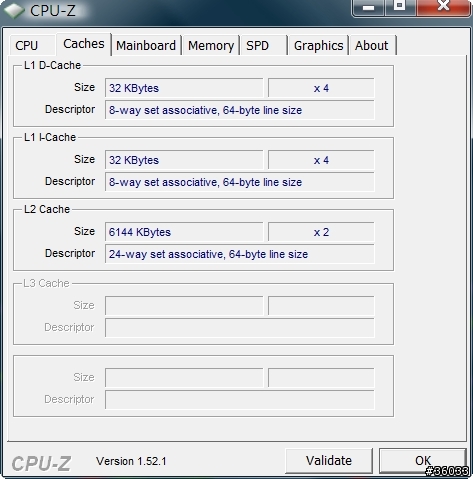
Task: Click the L2 Cache size field 6144 KBytes
Action: coord(184,232)
